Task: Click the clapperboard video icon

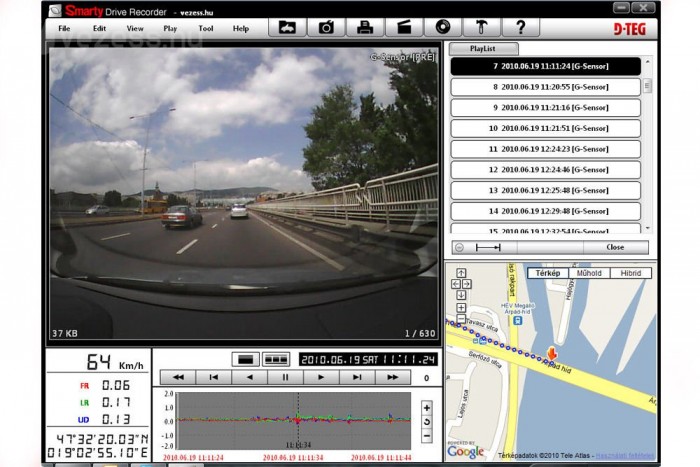Action: (404, 28)
